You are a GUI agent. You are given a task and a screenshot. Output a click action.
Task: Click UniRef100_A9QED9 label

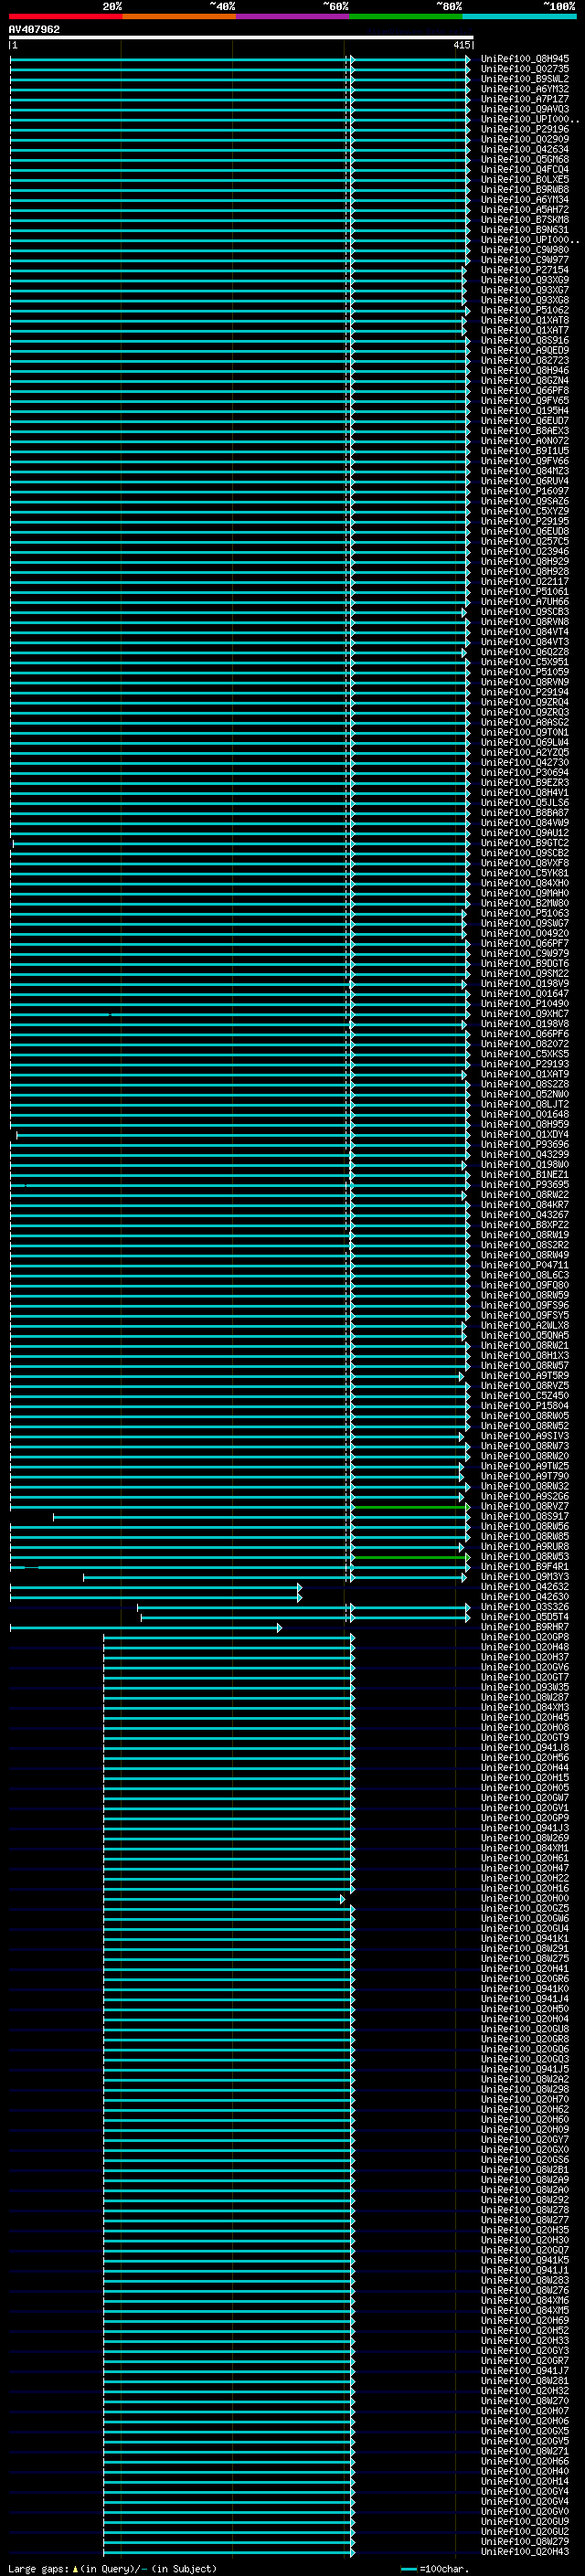[x=525, y=350]
